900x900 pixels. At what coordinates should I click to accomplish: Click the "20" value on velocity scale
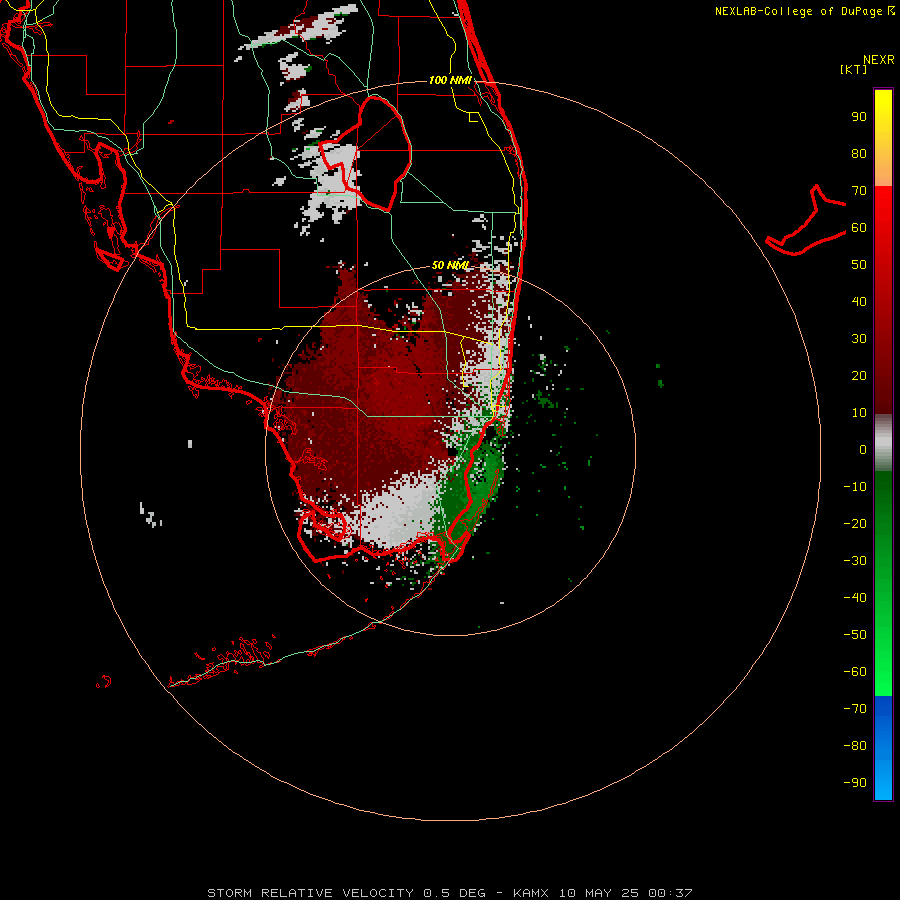859,376
